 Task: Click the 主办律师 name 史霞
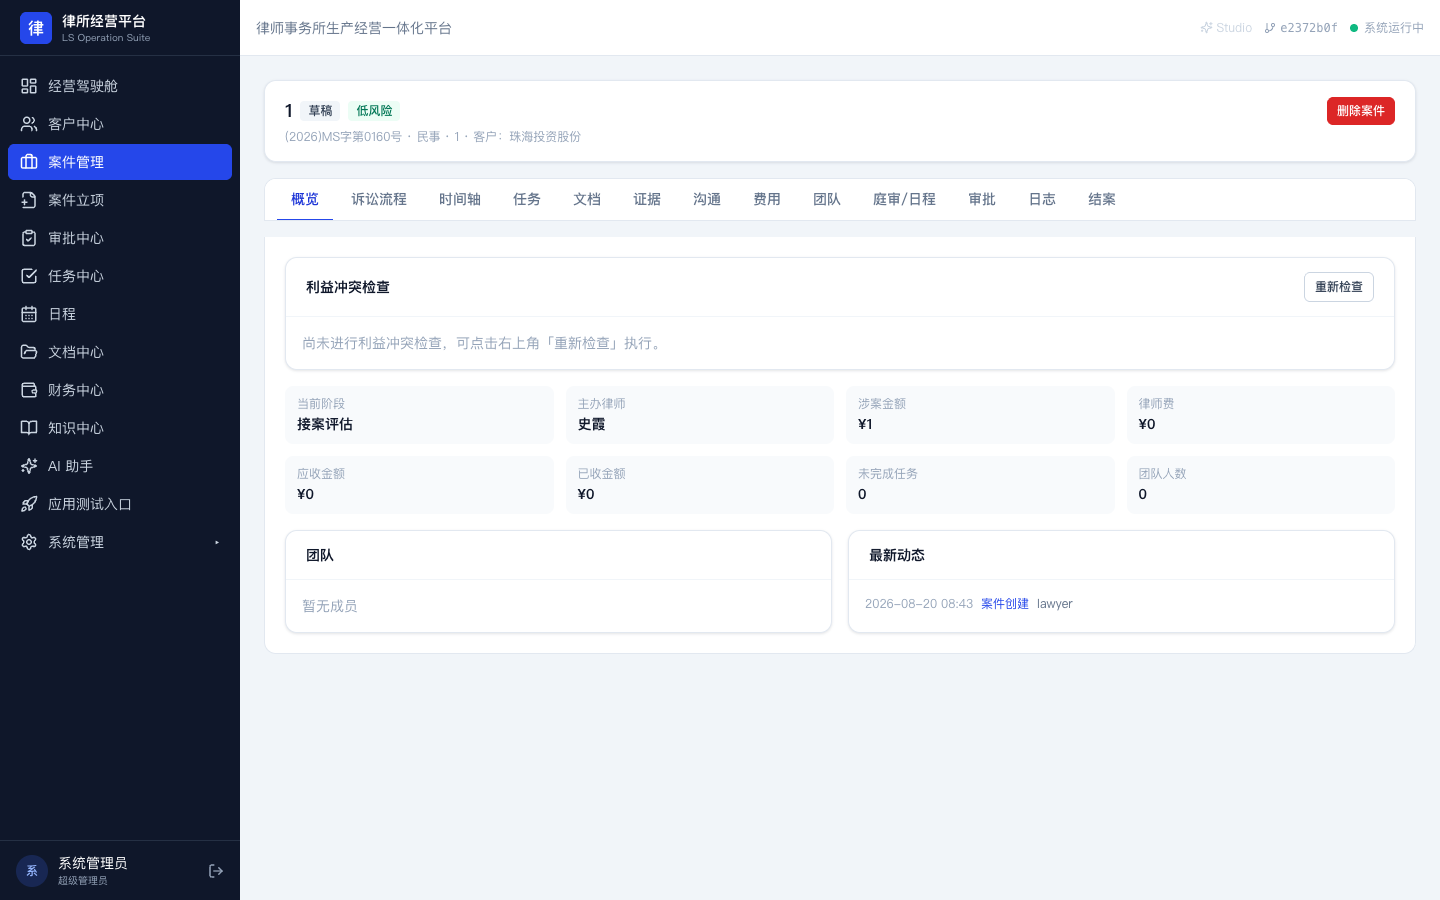click(x=591, y=424)
